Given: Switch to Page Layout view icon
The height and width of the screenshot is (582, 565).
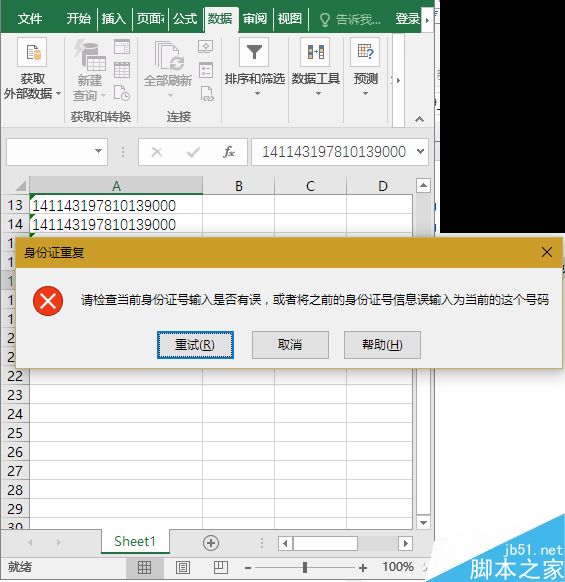Looking at the screenshot, I should [x=183, y=567].
